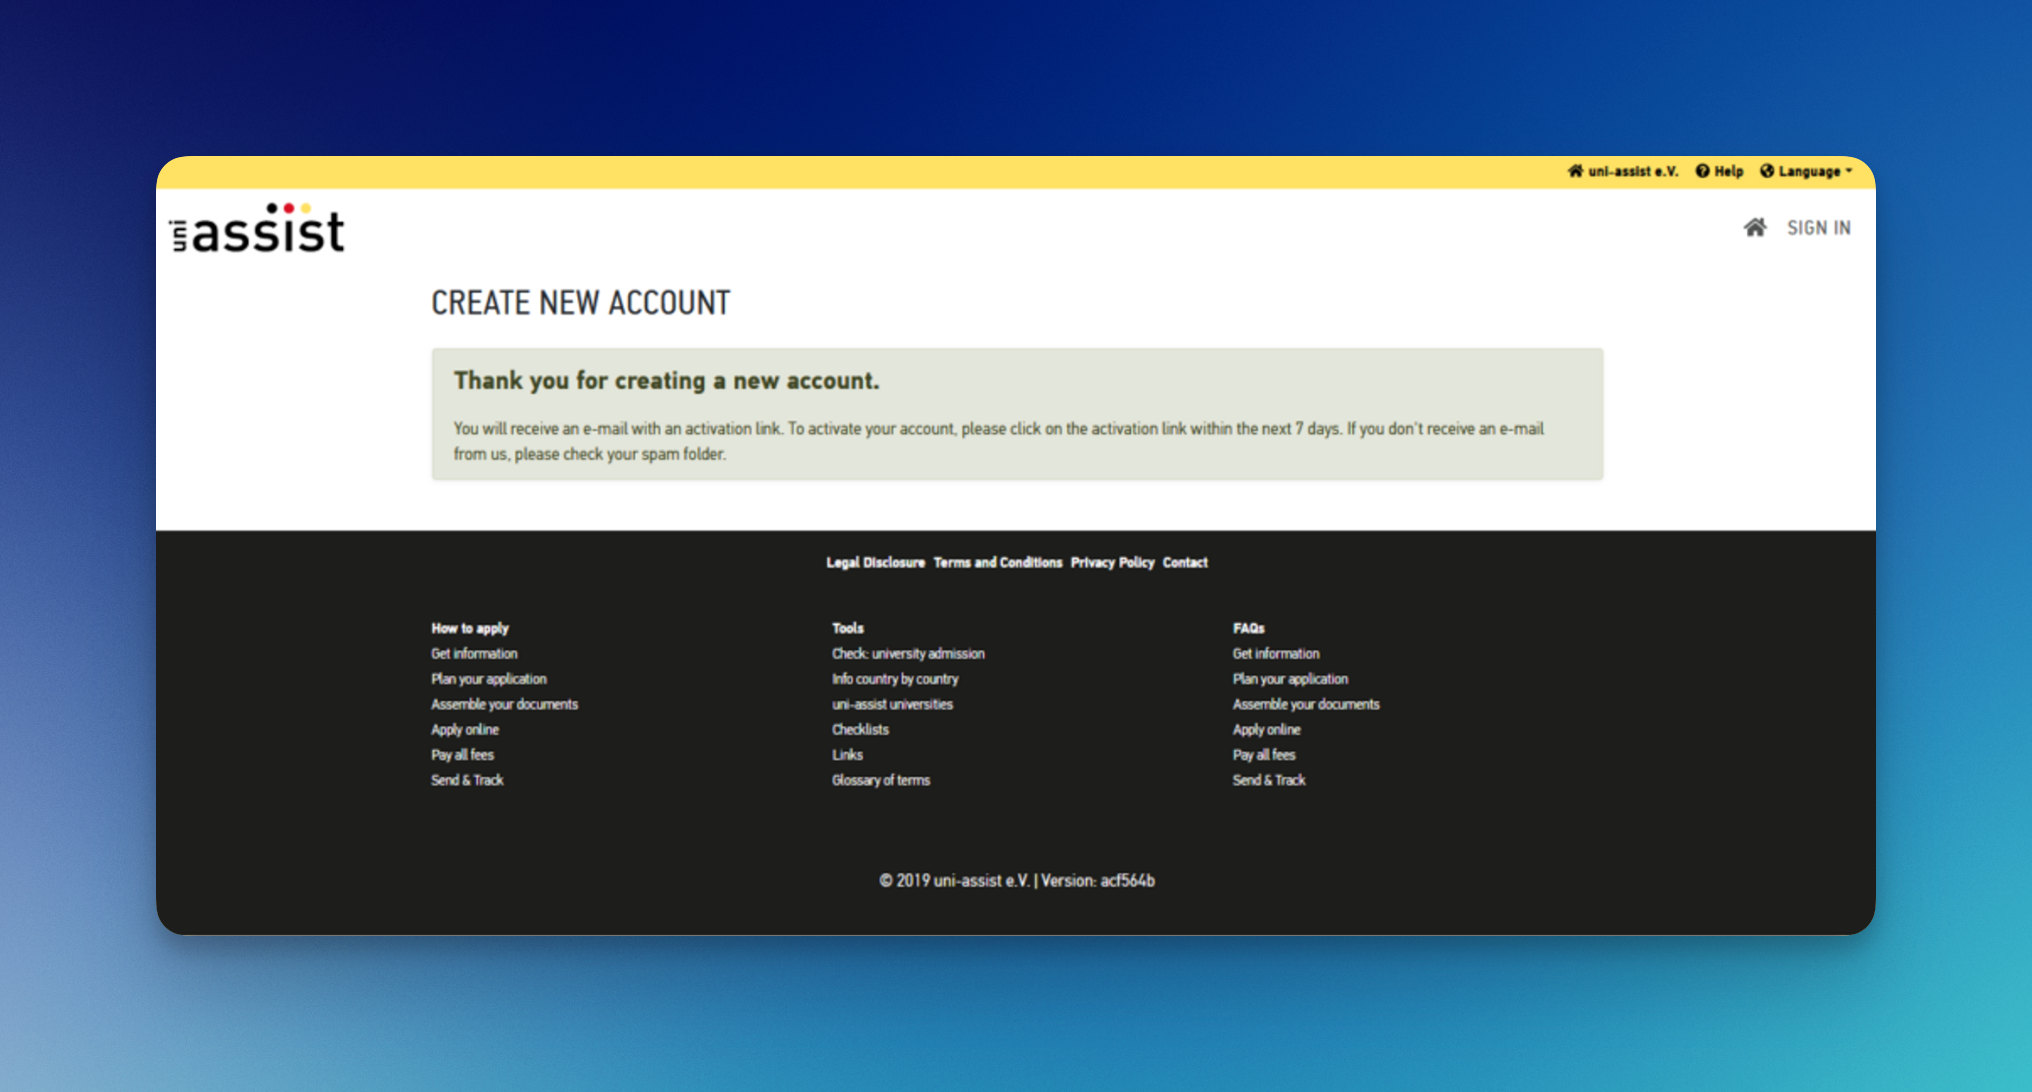The height and width of the screenshot is (1092, 2032).
Task: Click the 2019 uni-assist e.V. version text
Action: 1017,881
